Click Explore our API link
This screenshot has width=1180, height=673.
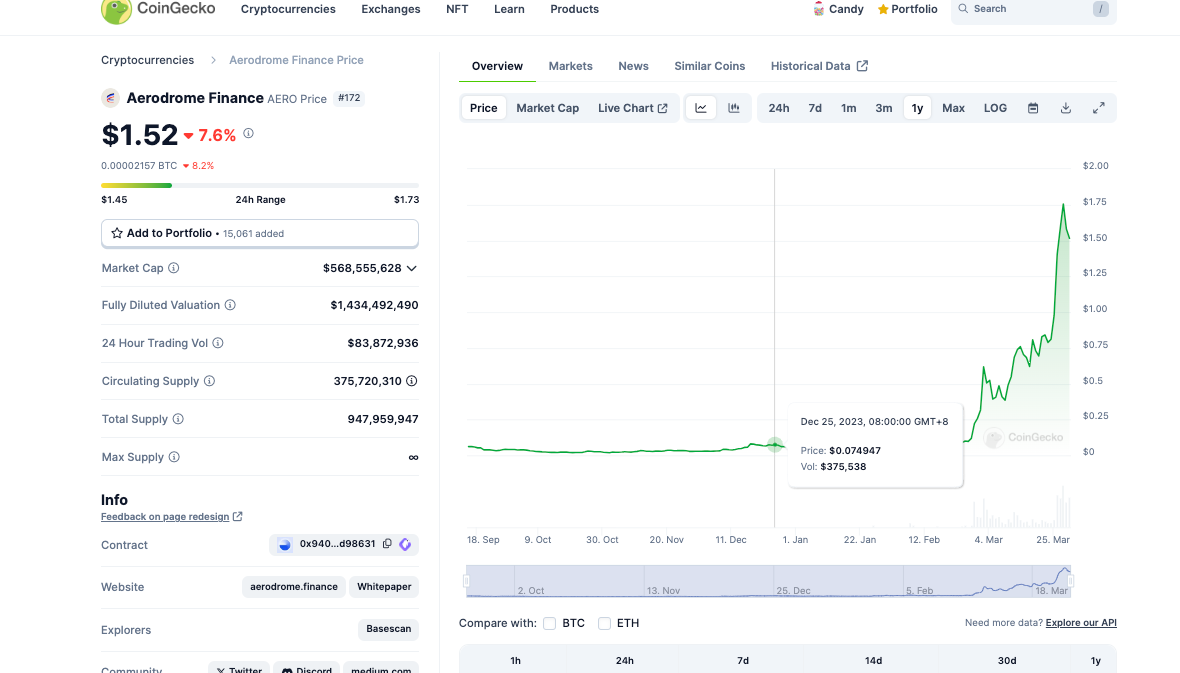[x=1081, y=623]
